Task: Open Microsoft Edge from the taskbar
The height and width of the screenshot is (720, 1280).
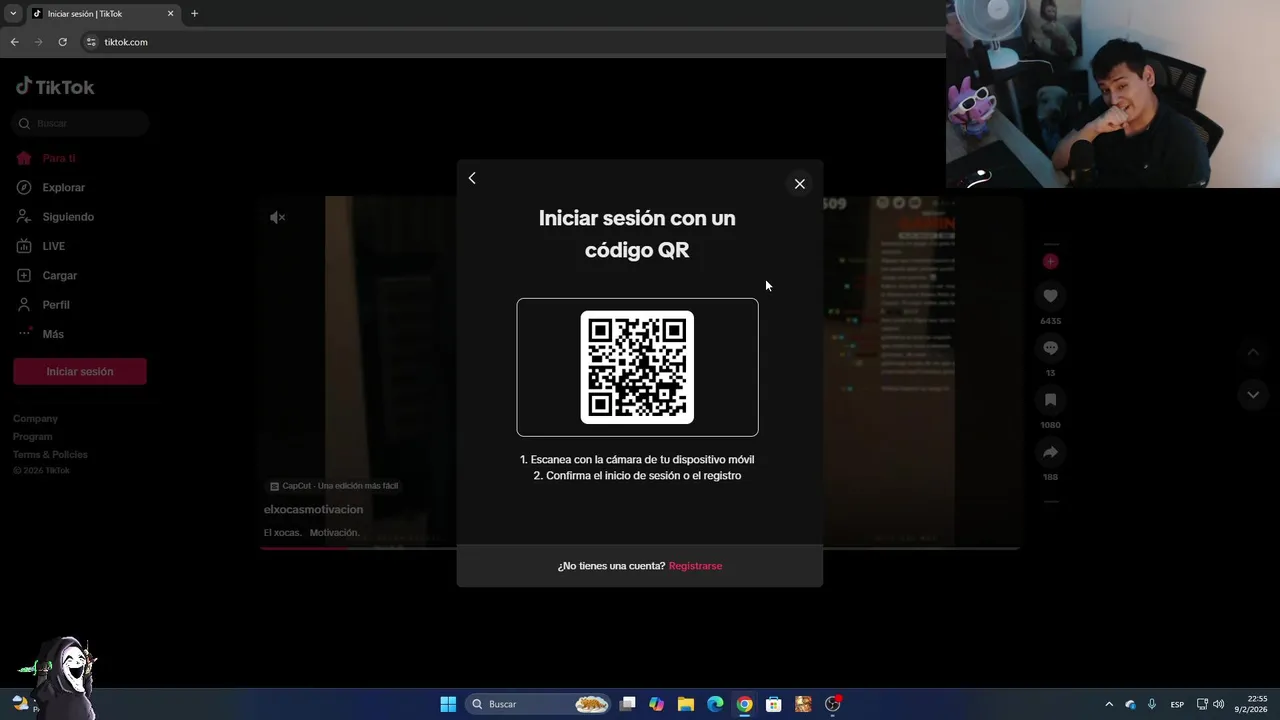Action: click(715, 704)
